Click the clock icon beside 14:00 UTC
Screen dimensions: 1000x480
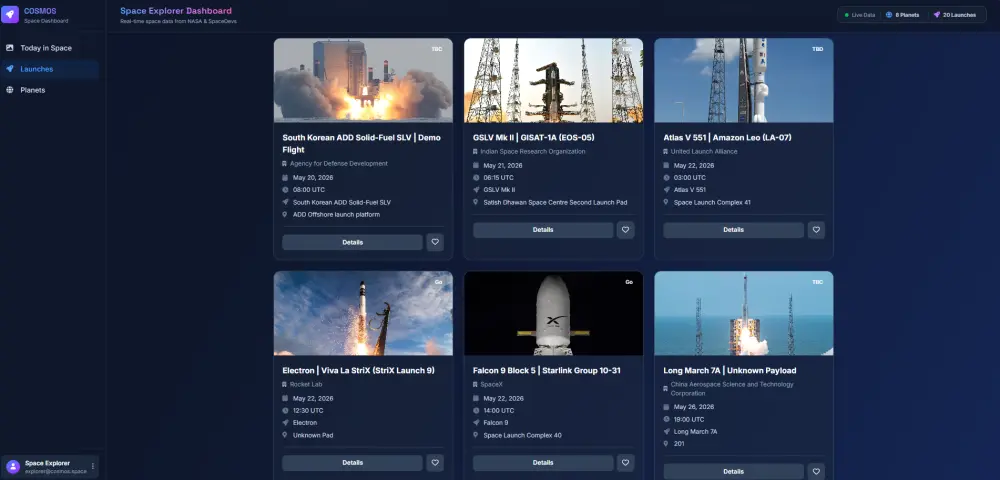click(x=476, y=411)
